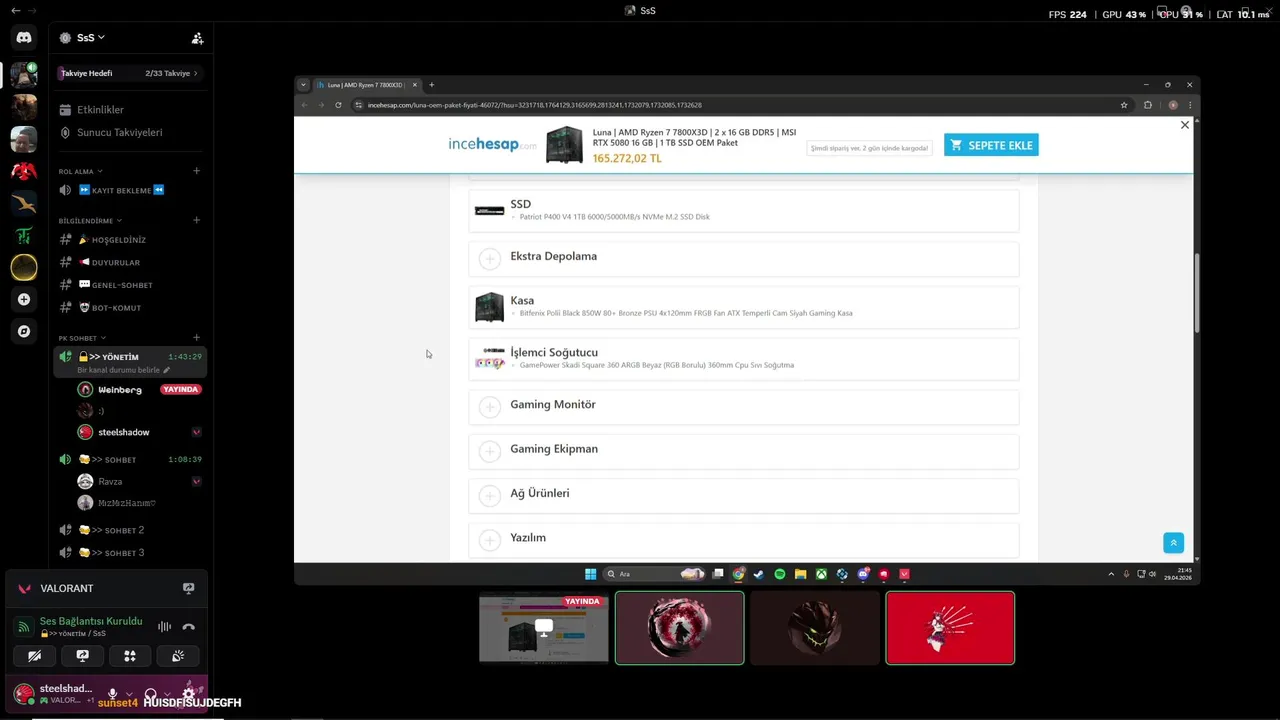Open the flying bird server icon
This screenshot has height=720, width=1280.
pyautogui.click(x=24, y=203)
